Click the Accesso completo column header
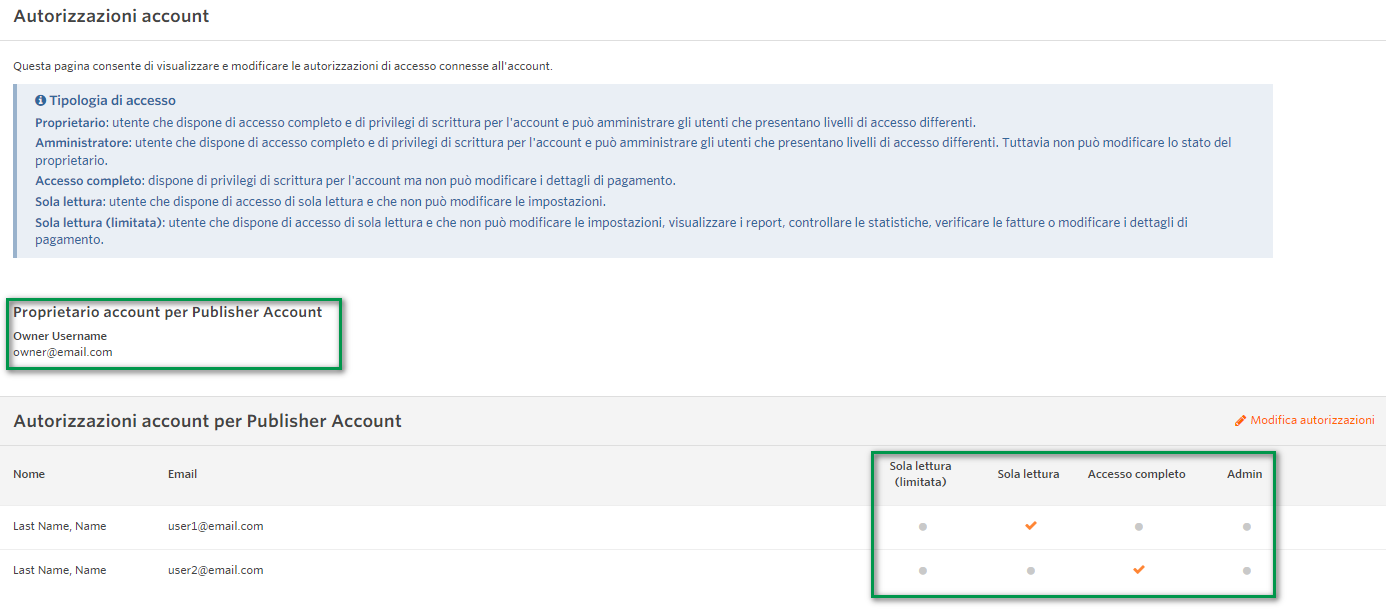The height and width of the screenshot is (616, 1386). point(1136,474)
